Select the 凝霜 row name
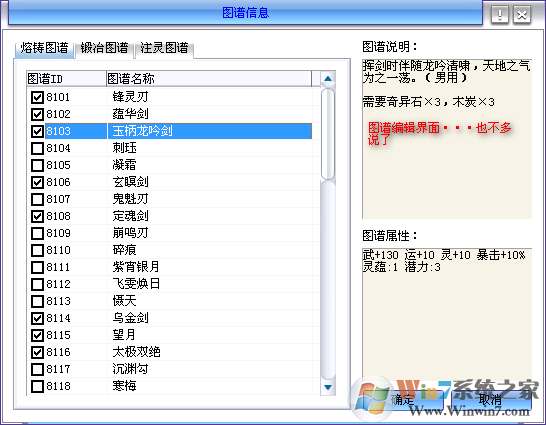The image size is (546, 425). click(124, 165)
